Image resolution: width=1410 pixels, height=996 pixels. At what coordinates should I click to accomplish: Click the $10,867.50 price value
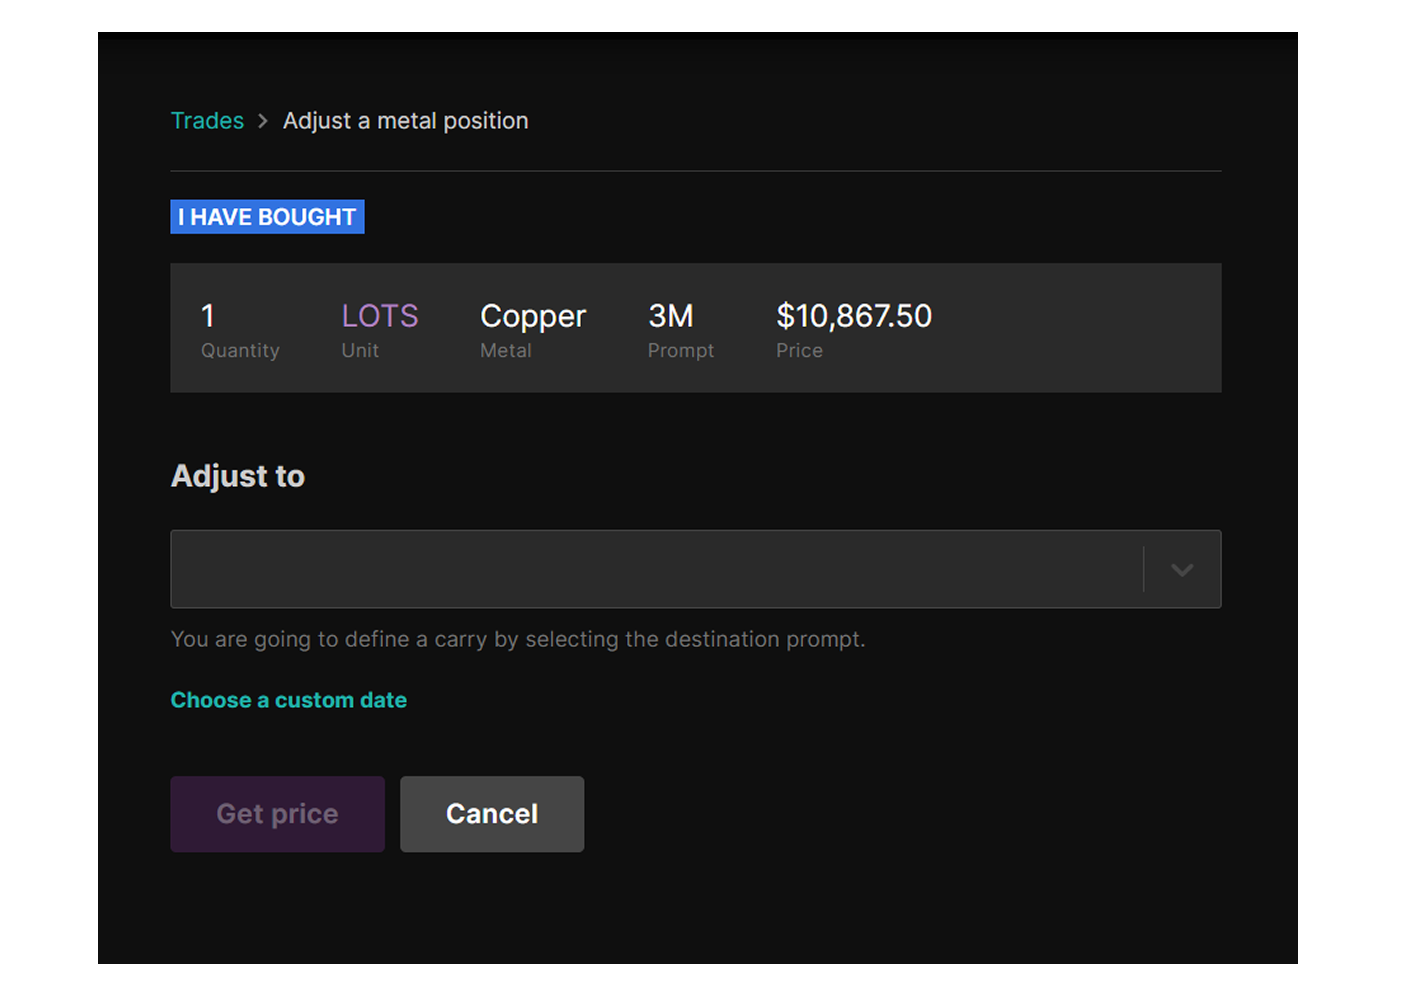[x=854, y=316]
